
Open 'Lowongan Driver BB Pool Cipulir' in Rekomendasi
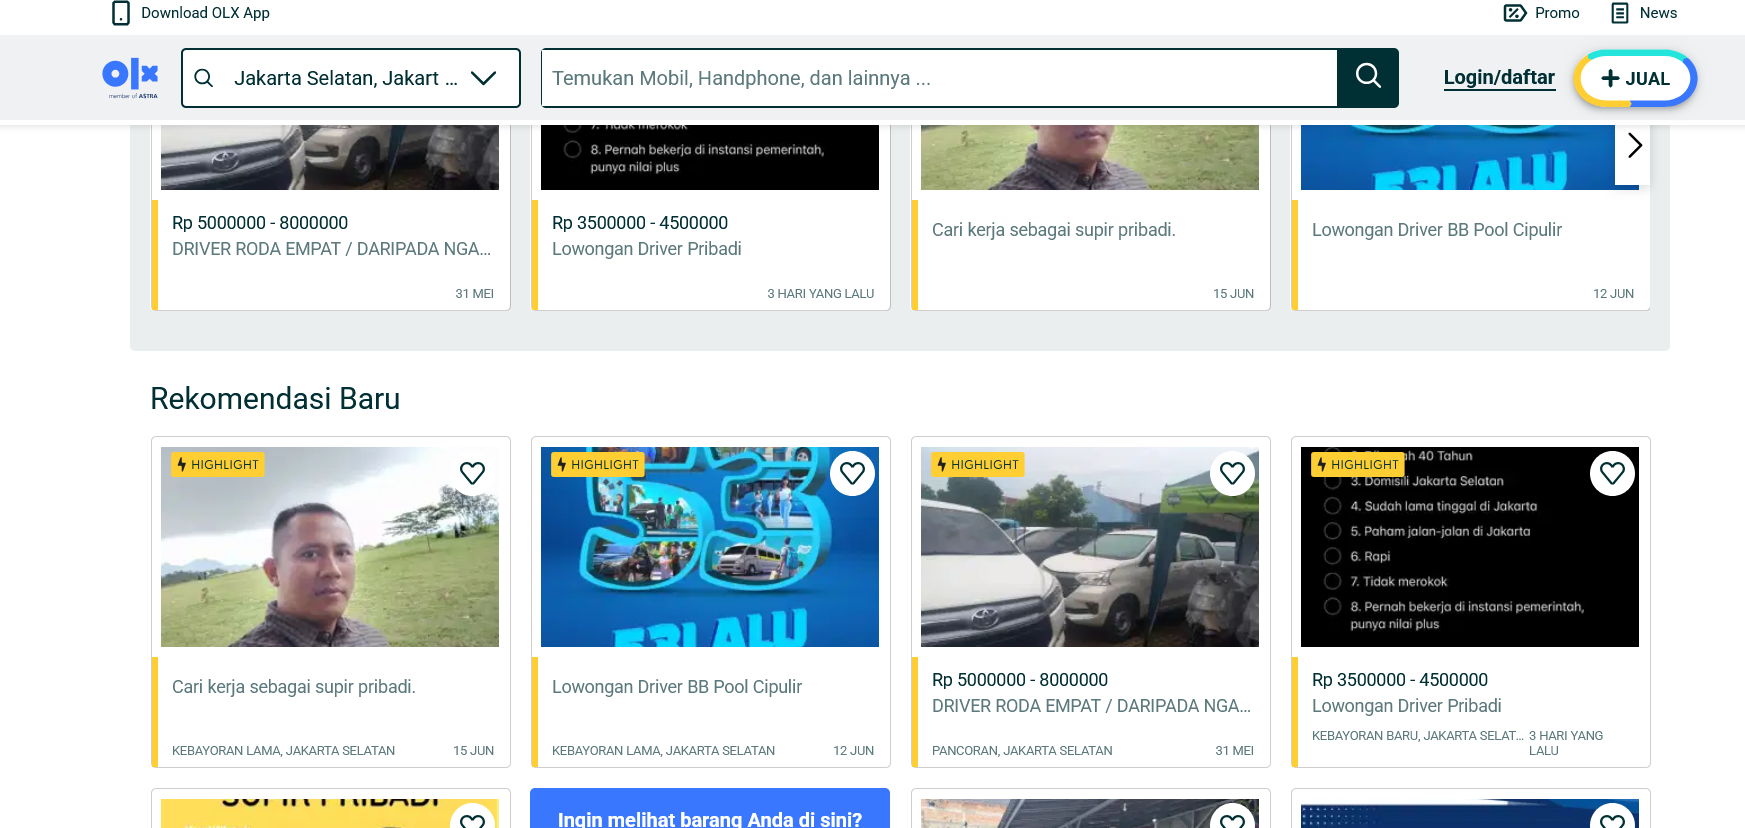coord(677,687)
